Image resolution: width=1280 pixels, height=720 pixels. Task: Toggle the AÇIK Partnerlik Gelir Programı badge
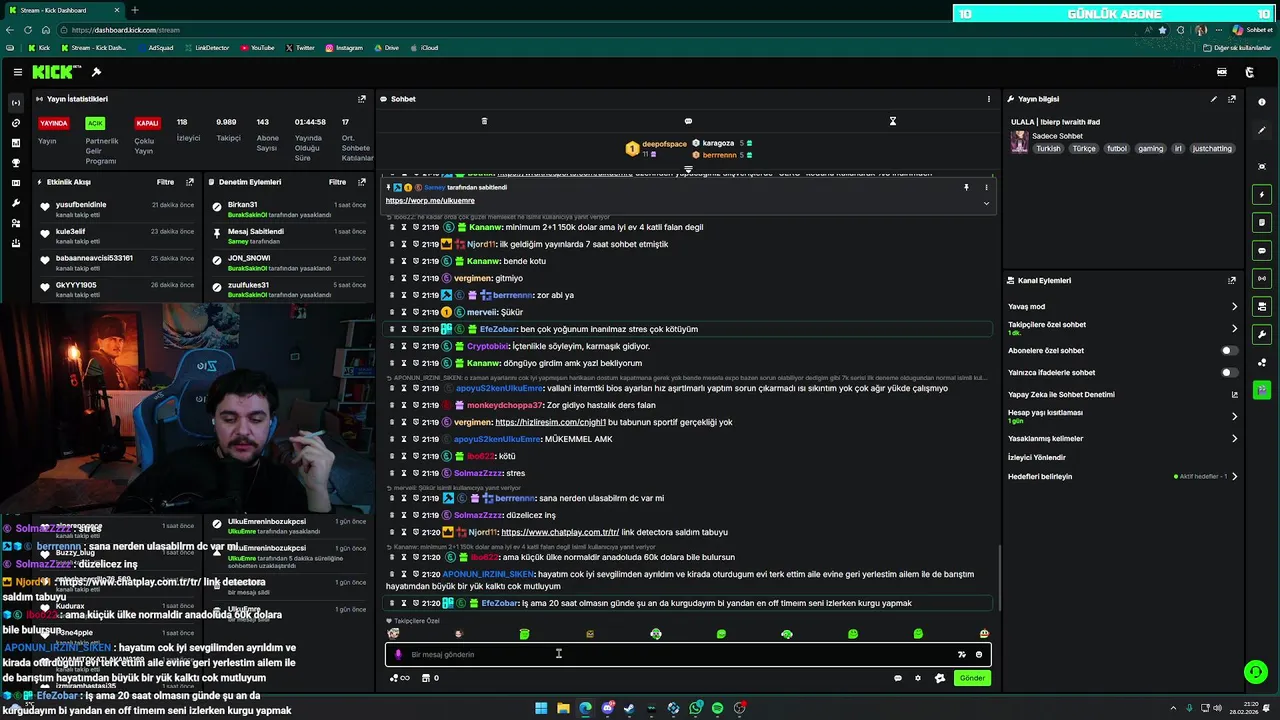point(95,123)
